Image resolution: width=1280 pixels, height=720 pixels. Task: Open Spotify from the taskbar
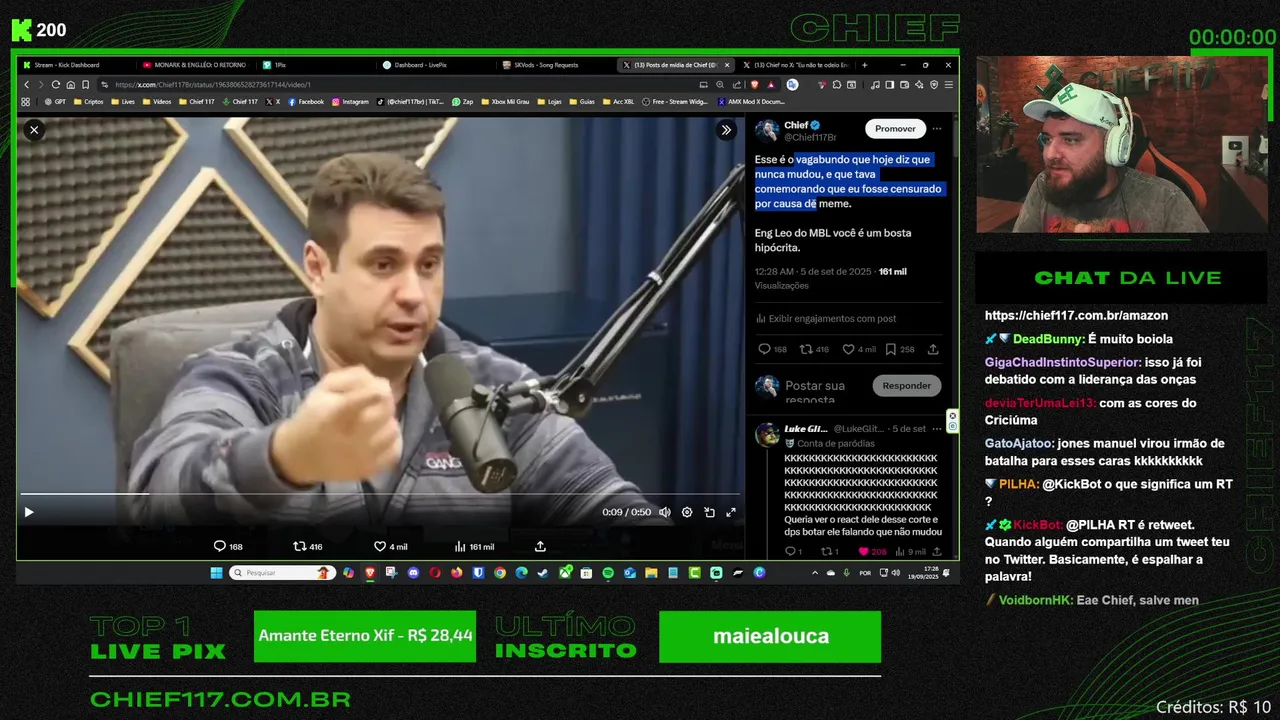click(608, 573)
